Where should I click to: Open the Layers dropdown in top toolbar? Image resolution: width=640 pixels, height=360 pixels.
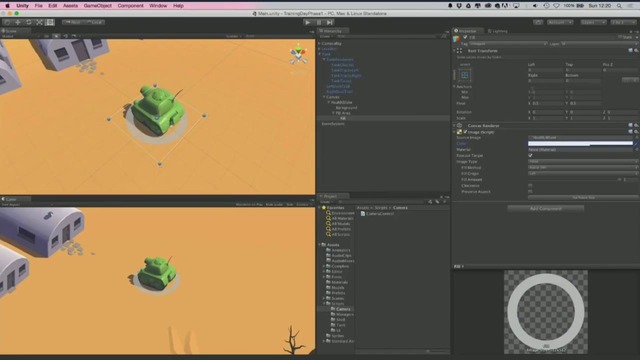pos(593,22)
